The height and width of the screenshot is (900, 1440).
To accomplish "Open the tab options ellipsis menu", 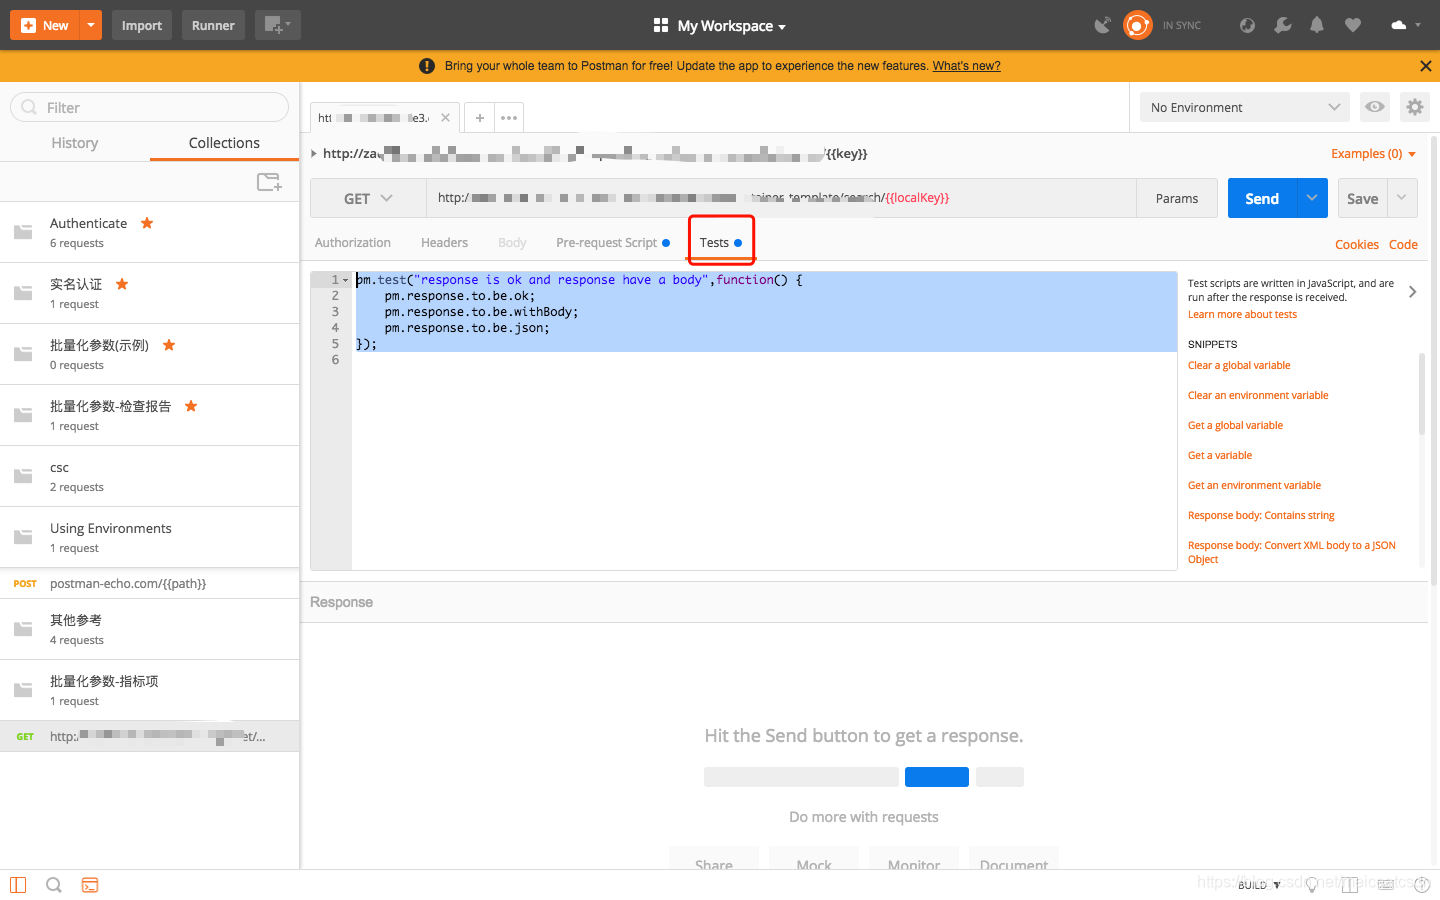I will [509, 118].
